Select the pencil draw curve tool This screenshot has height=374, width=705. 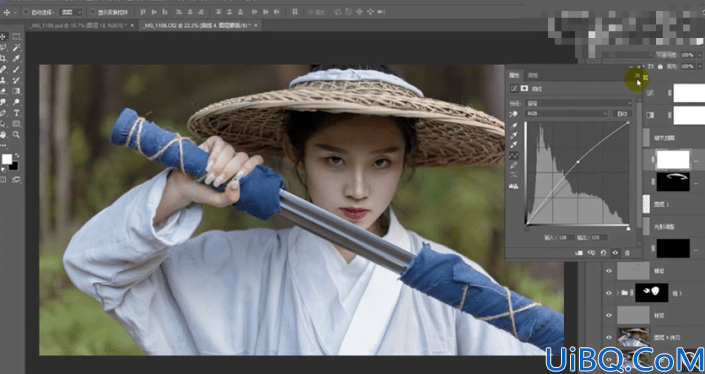[514, 165]
